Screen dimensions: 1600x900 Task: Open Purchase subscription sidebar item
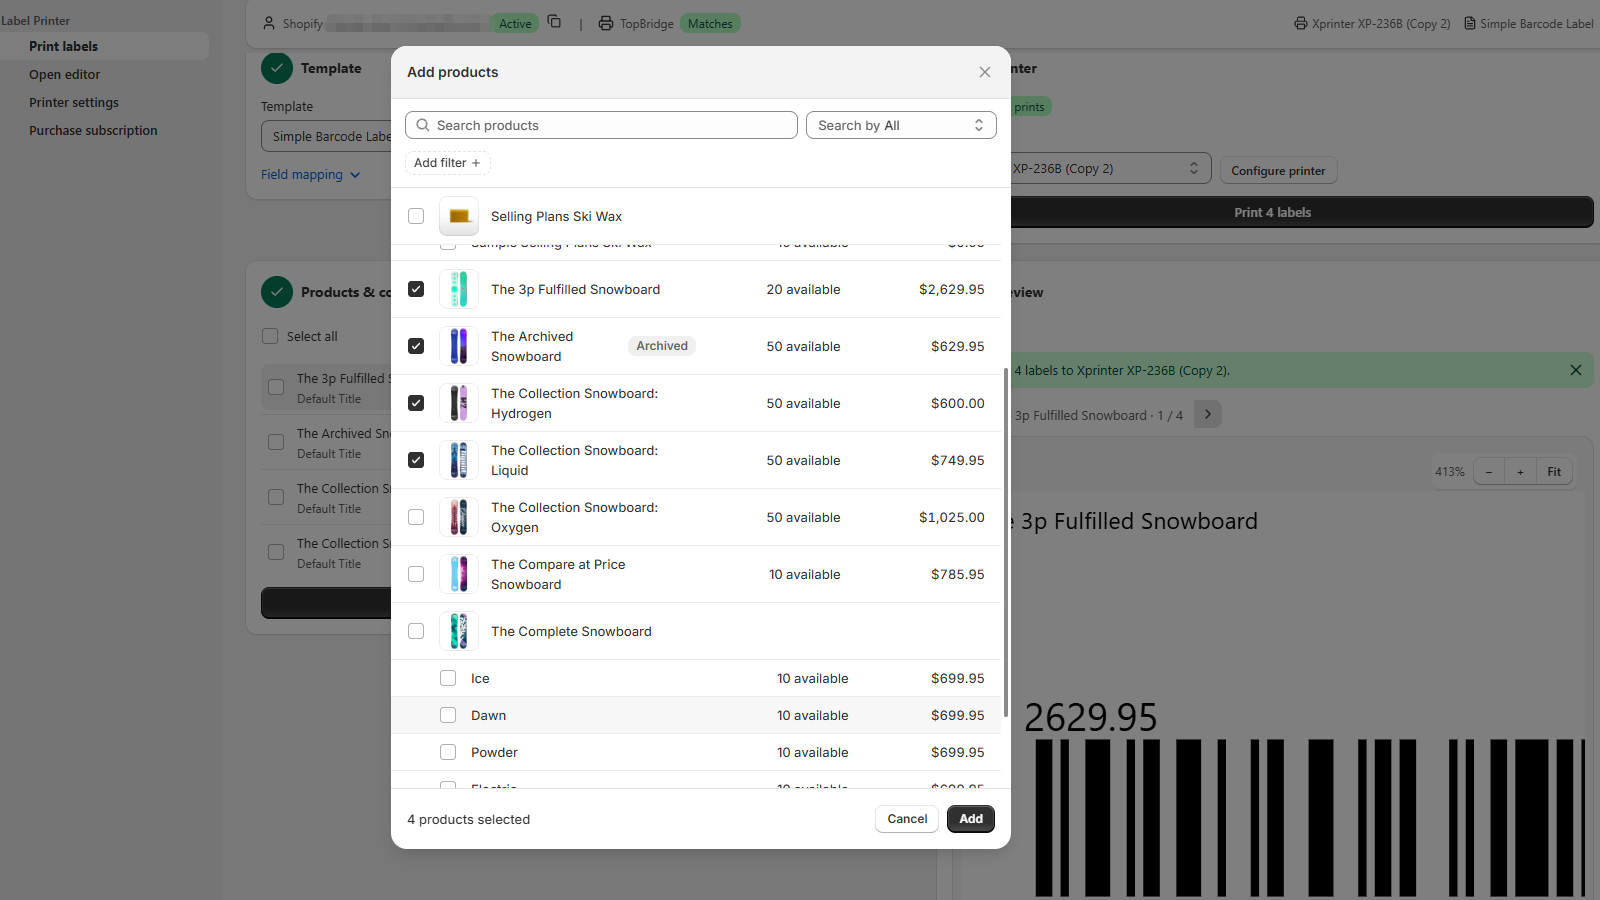tap(93, 130)
